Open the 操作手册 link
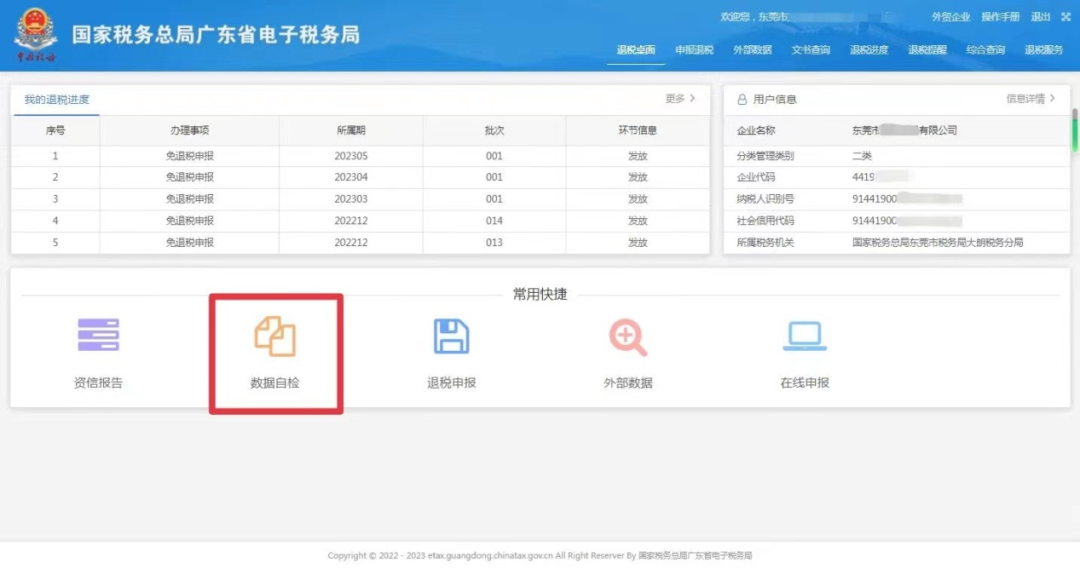Image resolution: width=1080 pixels, height=569 pixels. pyautogui.click(x=1000, y=17)
